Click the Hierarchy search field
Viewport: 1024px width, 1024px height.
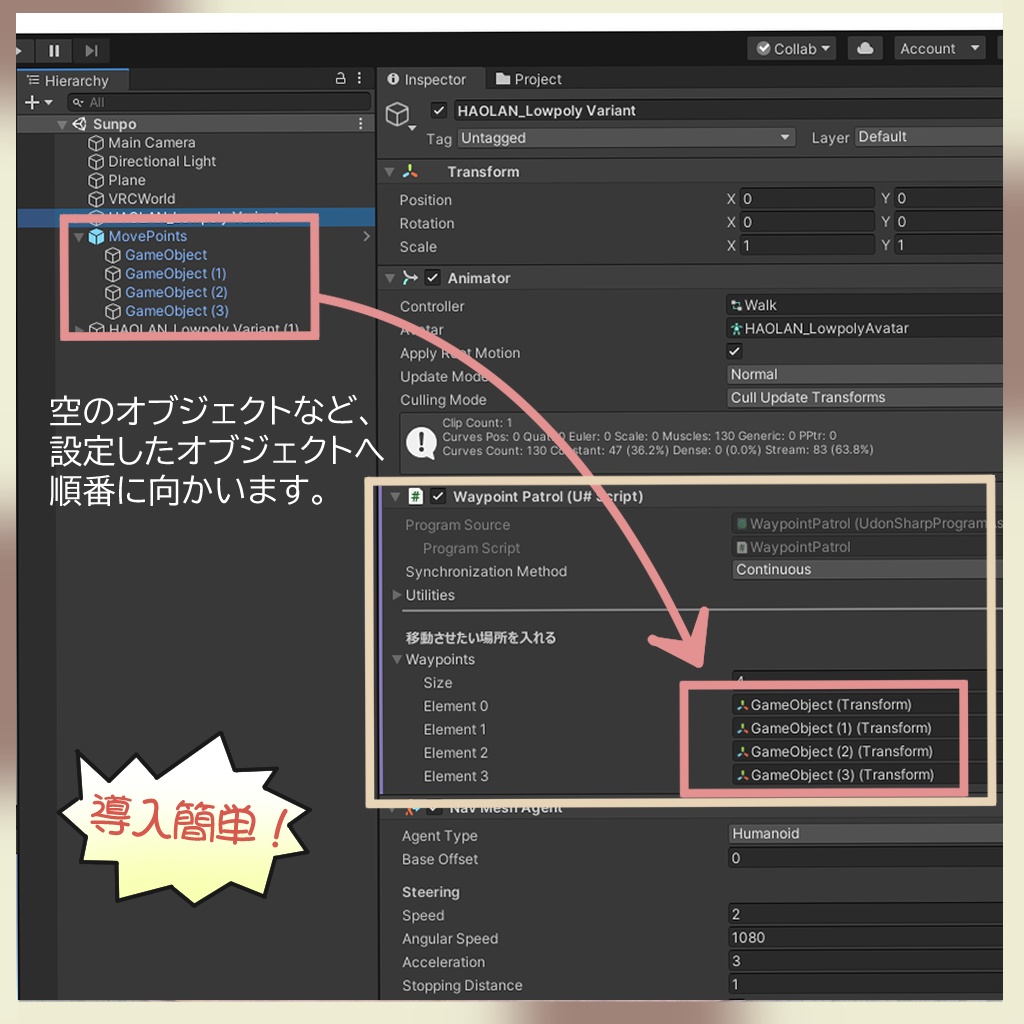219,103
